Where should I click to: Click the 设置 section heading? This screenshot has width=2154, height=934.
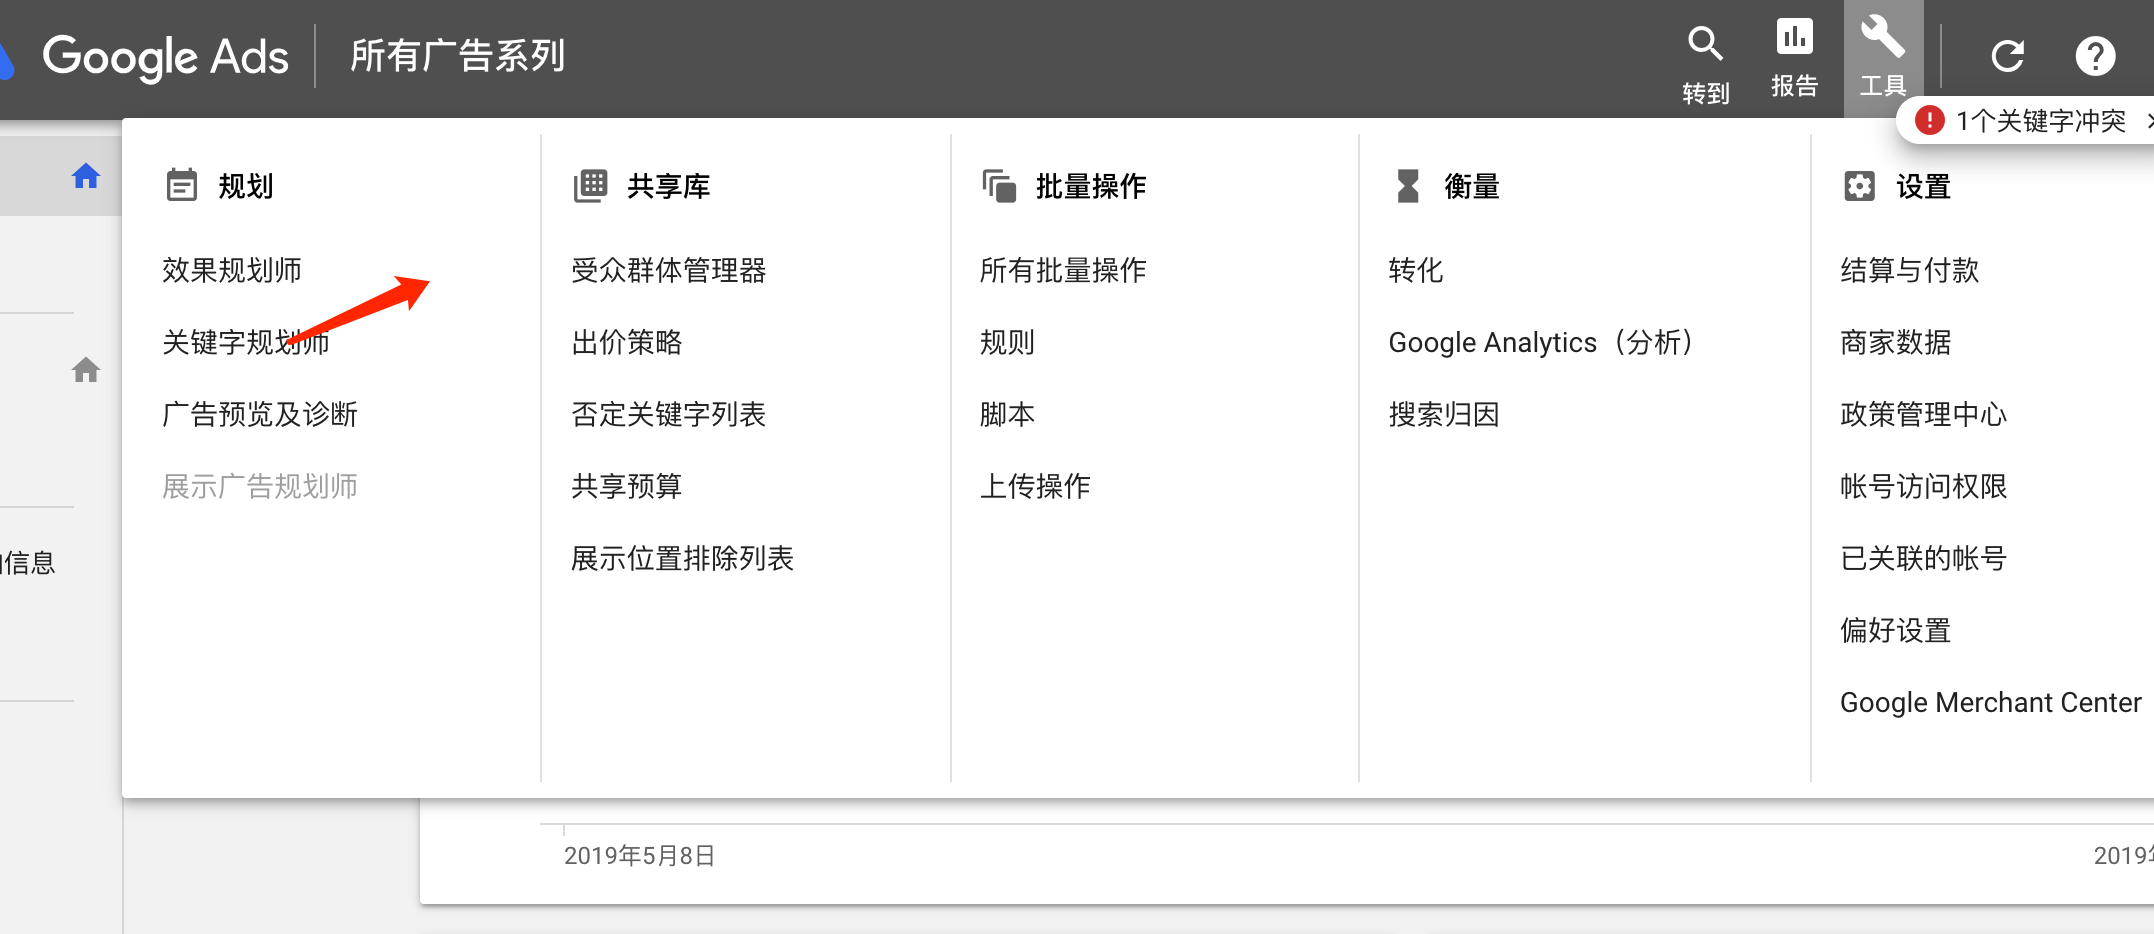[x=1924, y=186]
